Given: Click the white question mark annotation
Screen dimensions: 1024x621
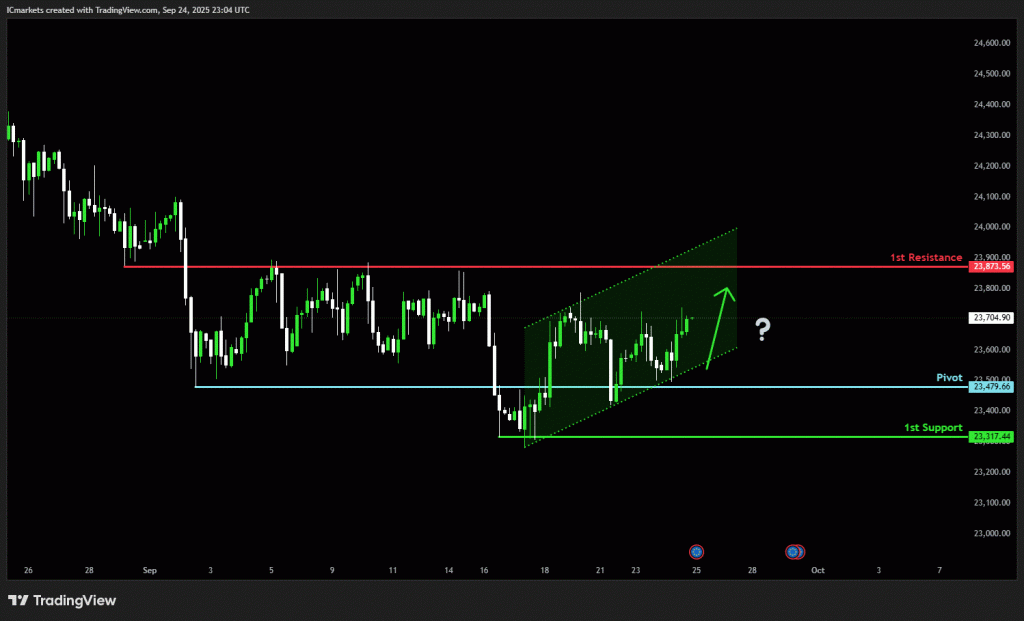Looking at the screenshot, I should [x=762, y=328].
